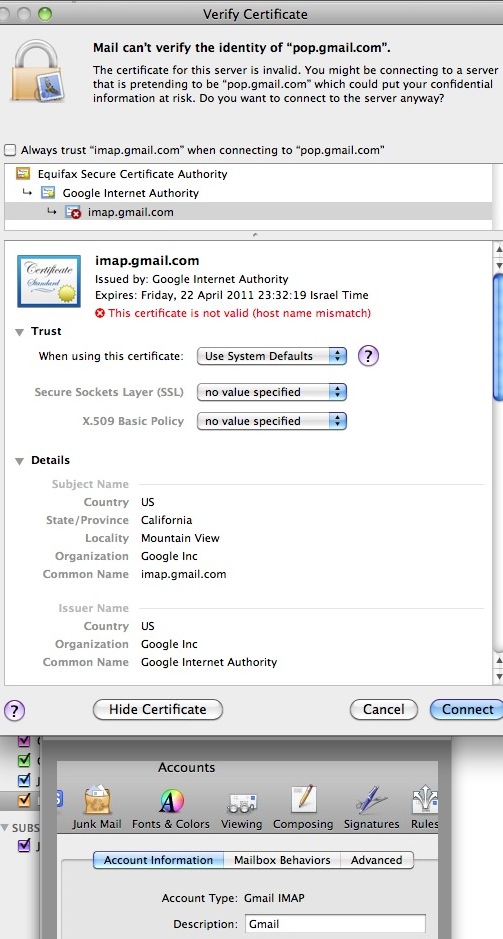Switch to Mailbox Behaviors tab

click(x=282, y=860)
